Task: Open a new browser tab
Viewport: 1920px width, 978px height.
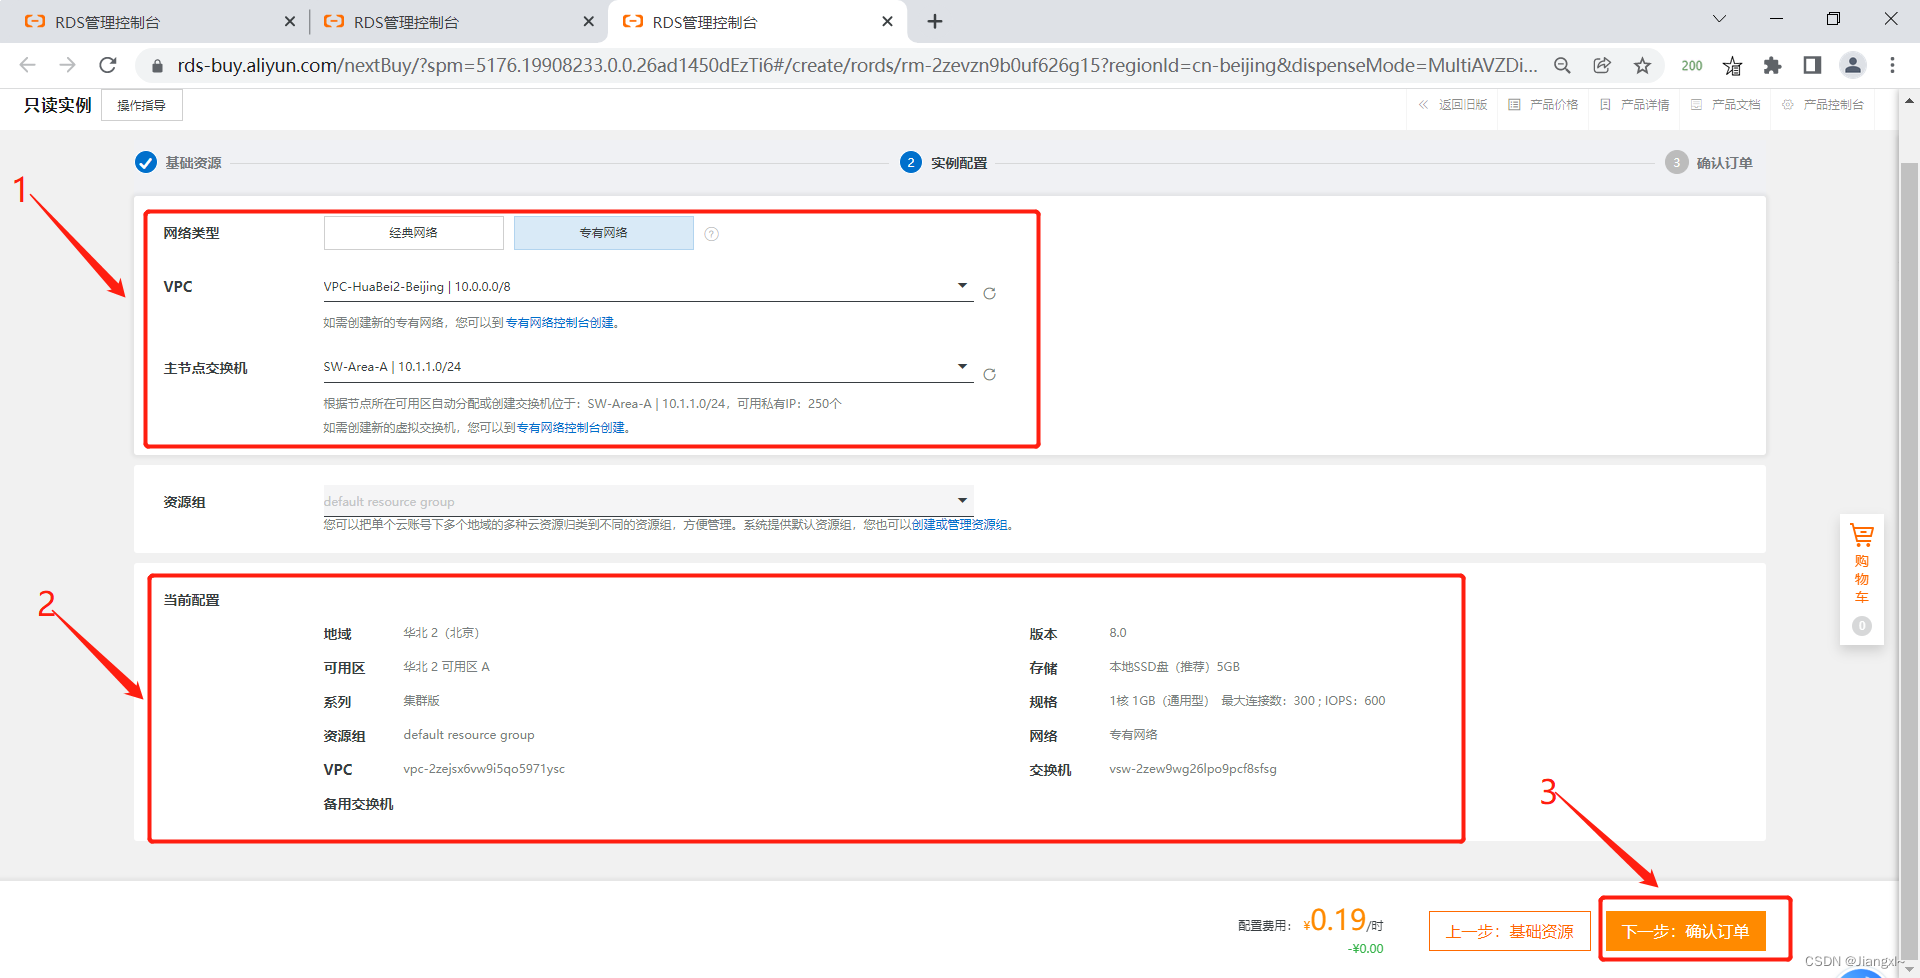Action: click(x=935, y=21)
